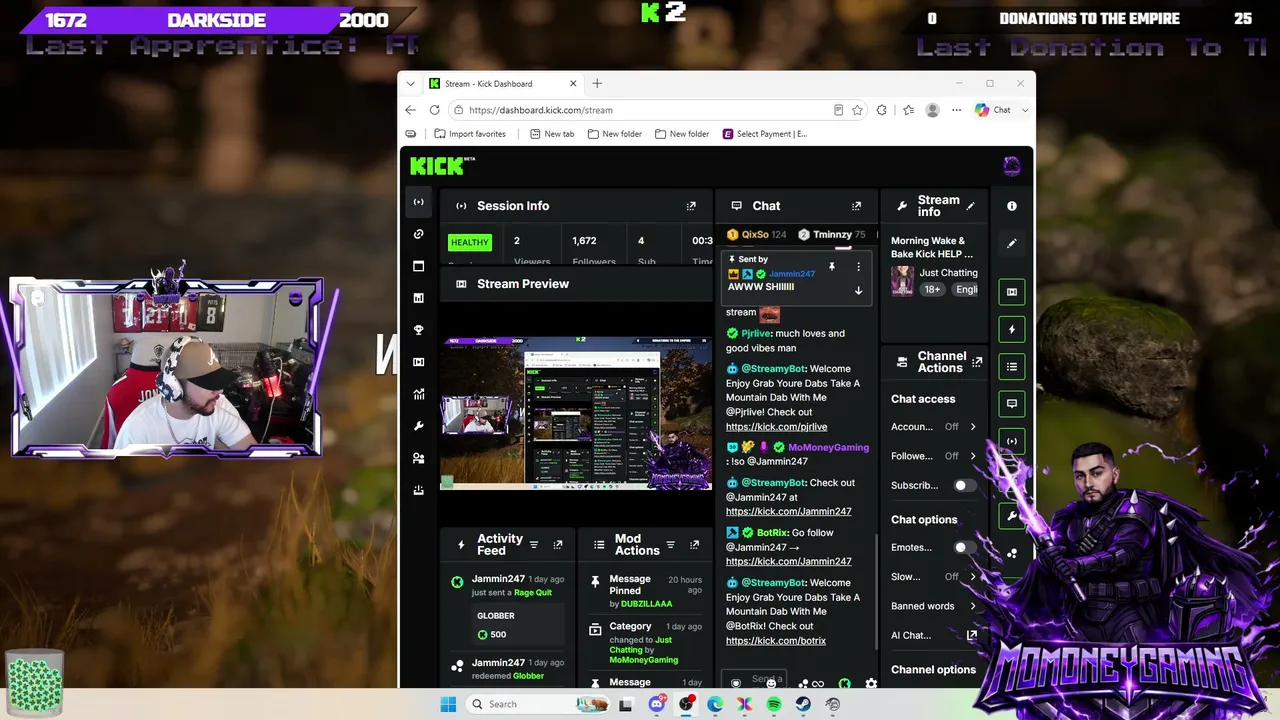Open a new browser tab
Image resolution: width=1280 pixels, height=720 pixels.
click(x=597, y=84)
